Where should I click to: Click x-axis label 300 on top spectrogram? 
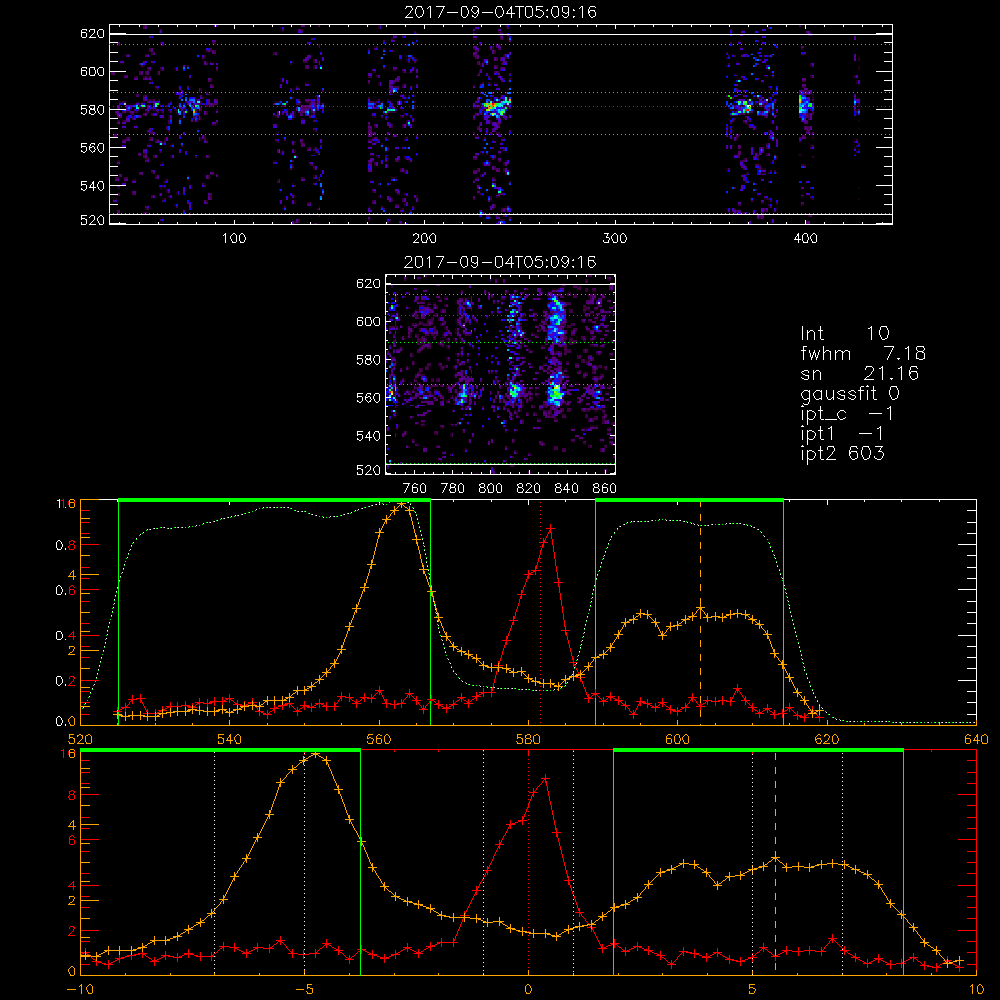tap(615, 239)
